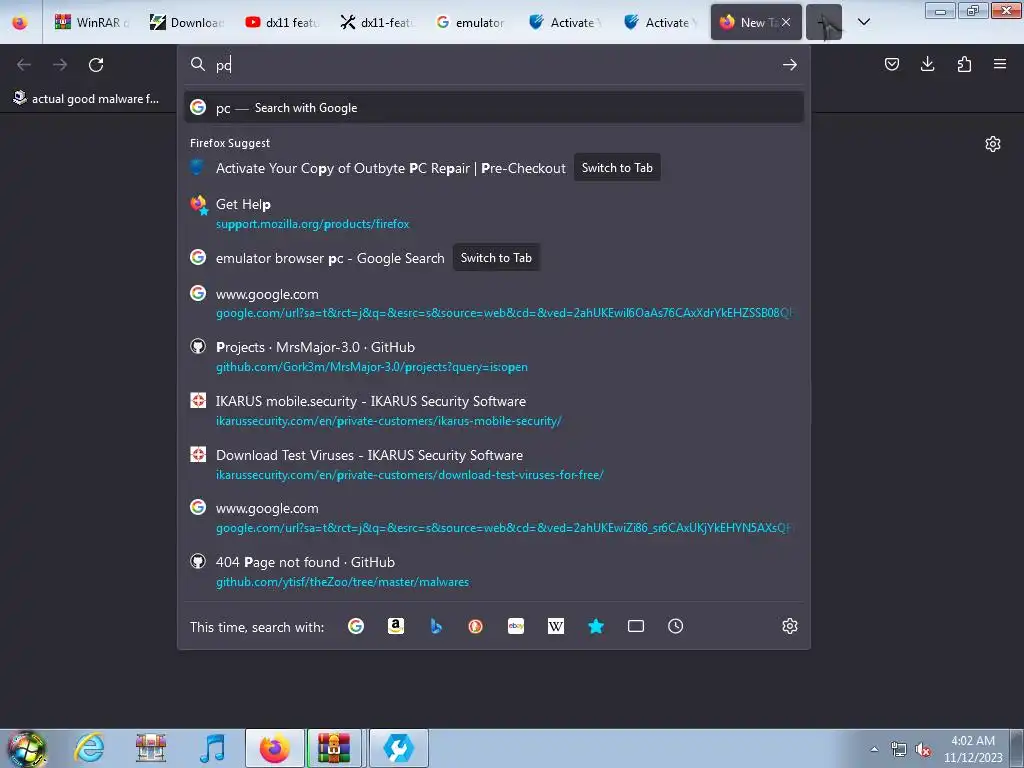Switch to the Download tab
This screenshot has width=1024, height=768.
[187, 22]
